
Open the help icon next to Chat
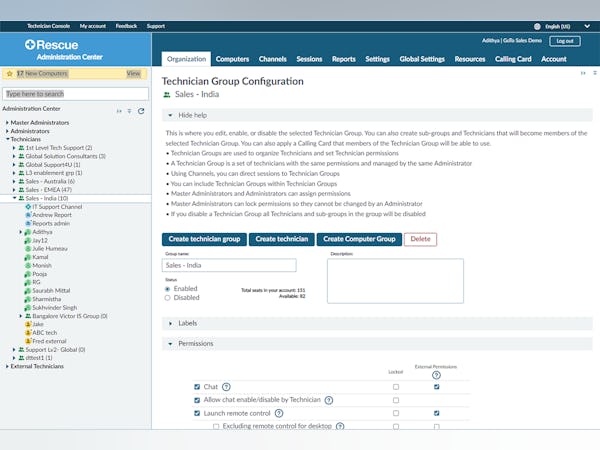coord(227,387)
